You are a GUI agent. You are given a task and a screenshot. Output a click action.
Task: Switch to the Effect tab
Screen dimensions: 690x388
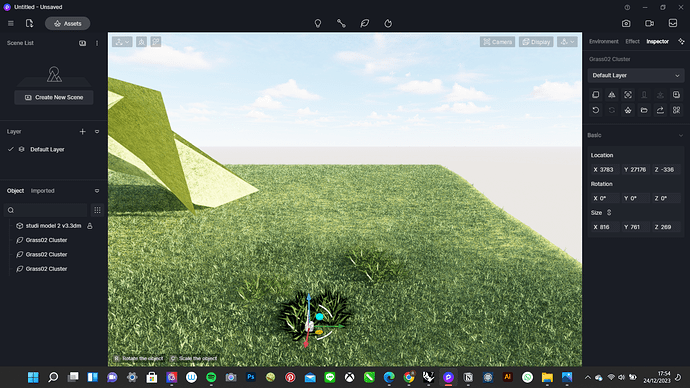tap(632, 41)
